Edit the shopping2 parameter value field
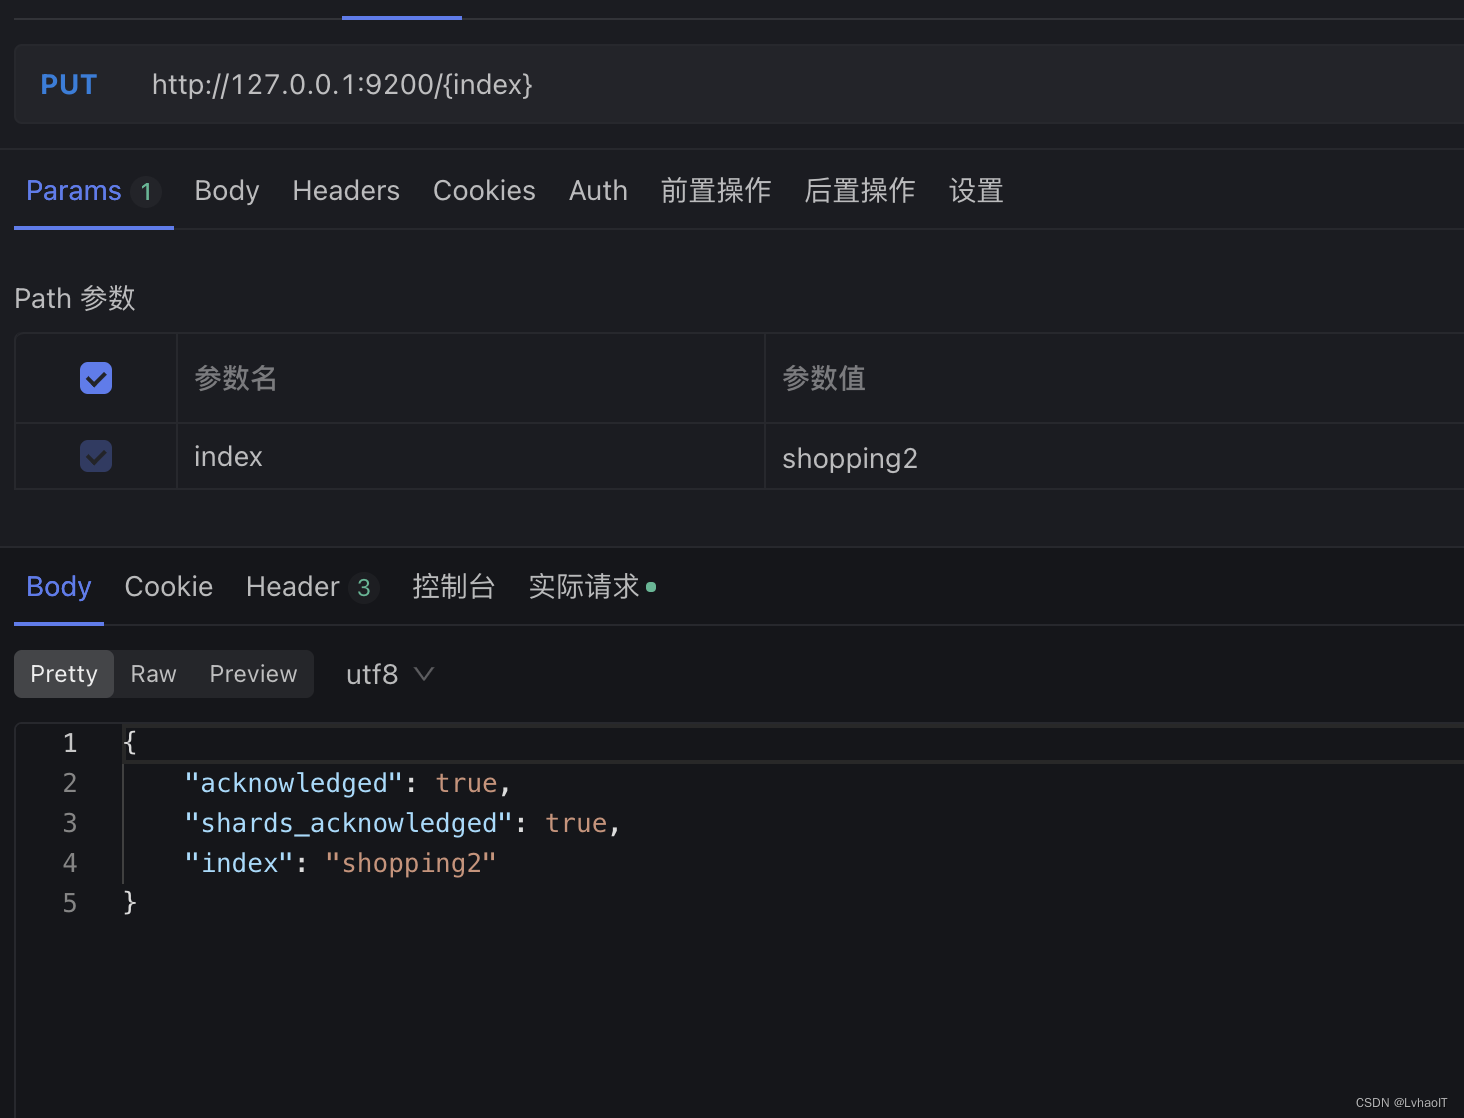 [x=1114, y=456]
